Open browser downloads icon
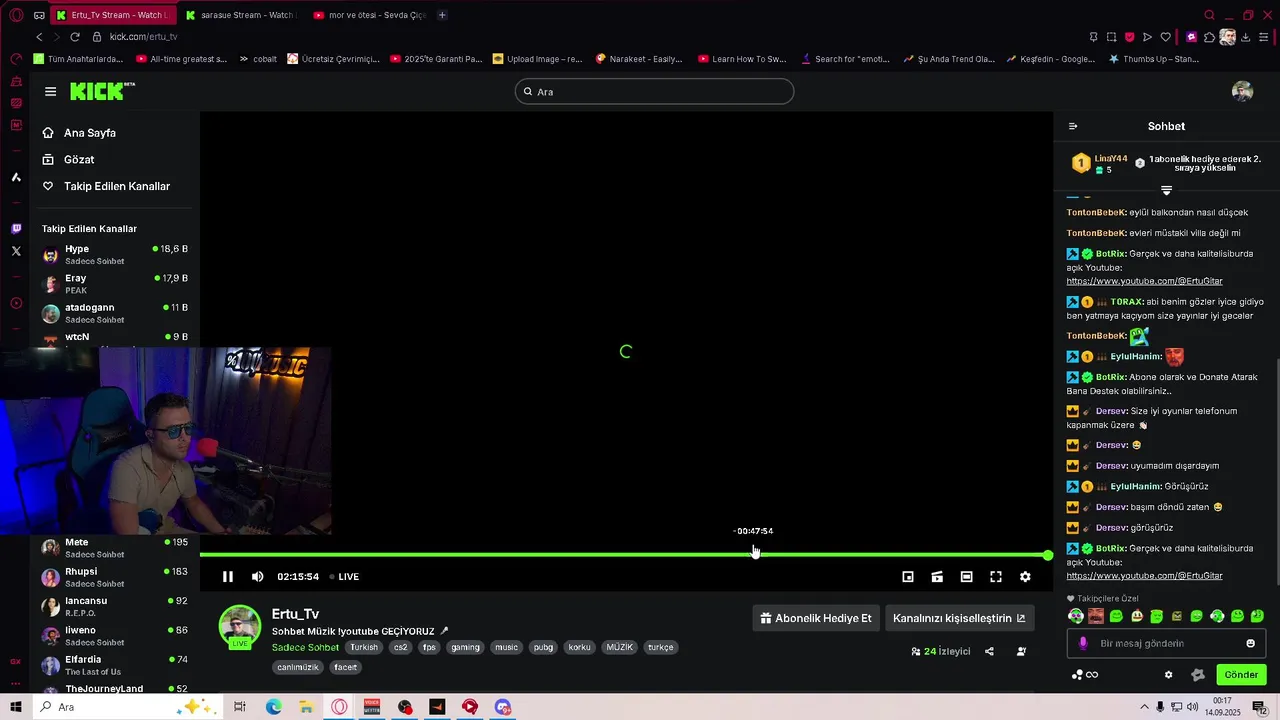 pos(1247,37)
